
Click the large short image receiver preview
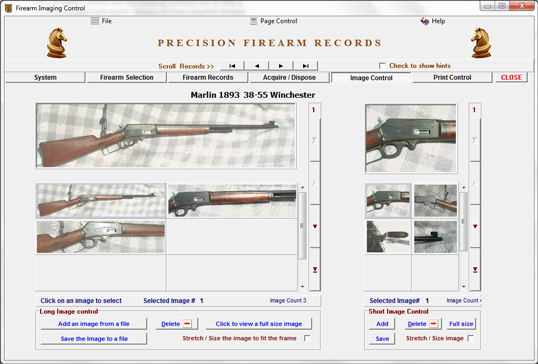point(411,138)
